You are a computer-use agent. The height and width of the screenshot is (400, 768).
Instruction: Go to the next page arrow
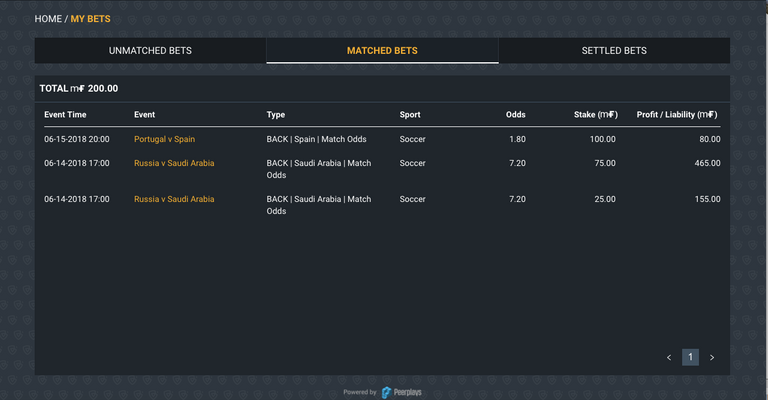pos(712,357)
